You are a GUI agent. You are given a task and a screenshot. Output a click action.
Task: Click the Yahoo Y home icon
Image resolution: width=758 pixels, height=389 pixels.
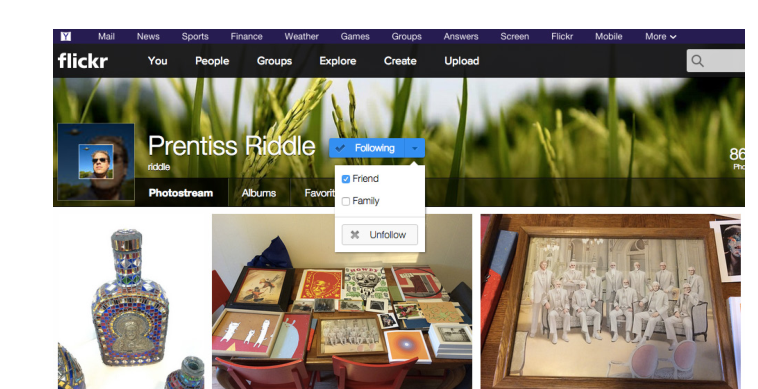pyautogui.click(x=66, y=36)
